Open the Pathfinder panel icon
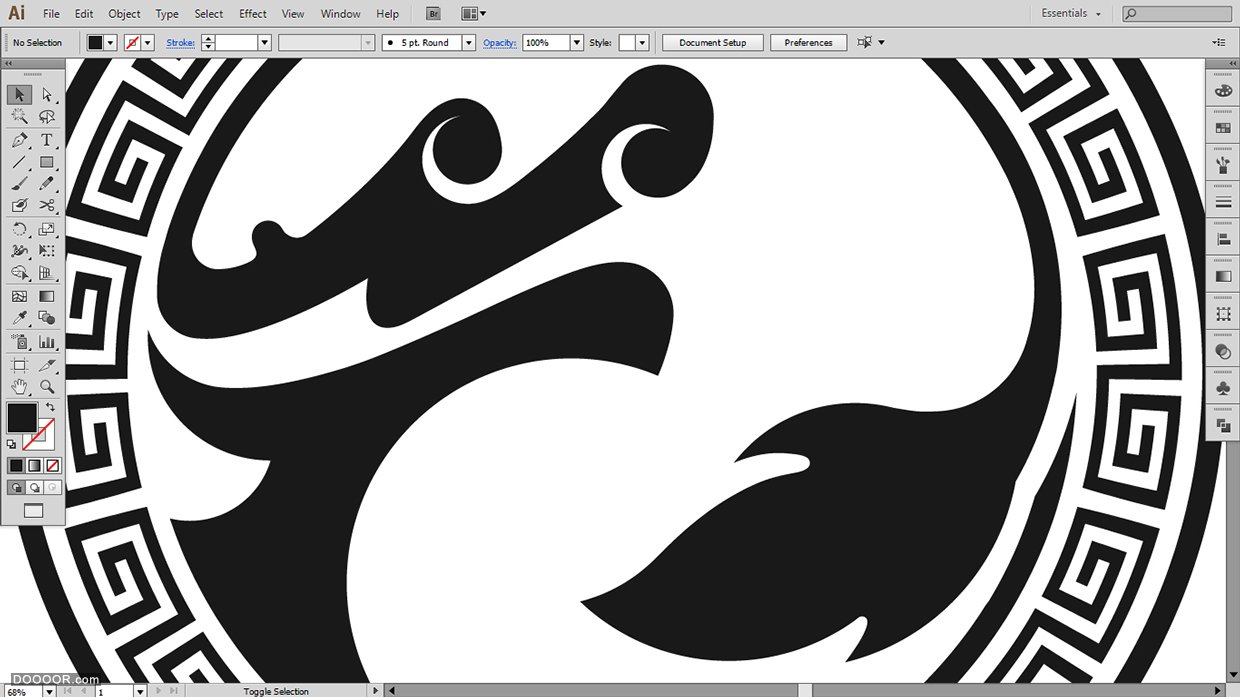The height and width of the screenshot is (697, 1240). pyautogui.click(x=1223, y=425)
